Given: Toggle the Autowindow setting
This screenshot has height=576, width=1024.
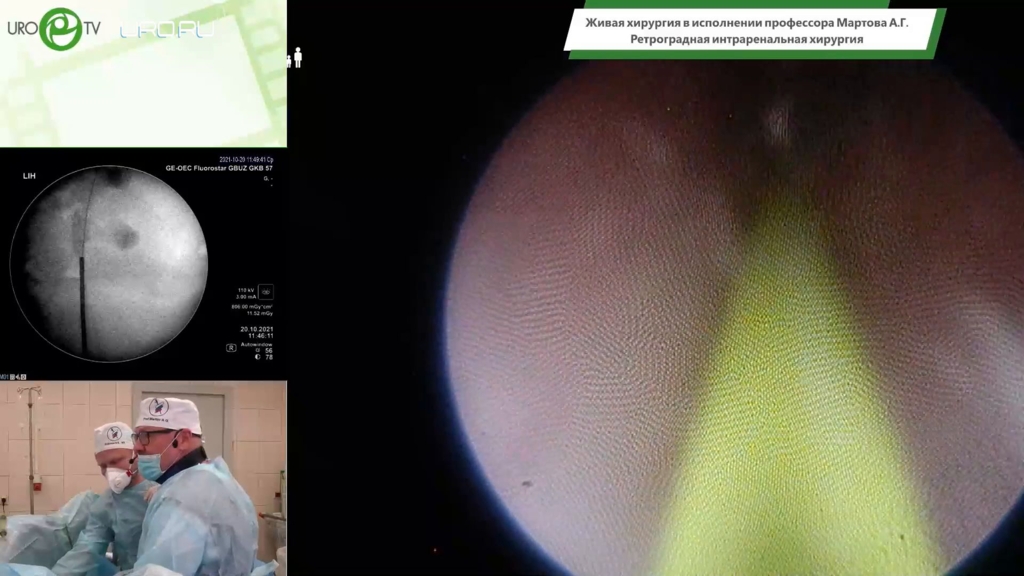Looking at the screenshot, I should pos(258,342).
